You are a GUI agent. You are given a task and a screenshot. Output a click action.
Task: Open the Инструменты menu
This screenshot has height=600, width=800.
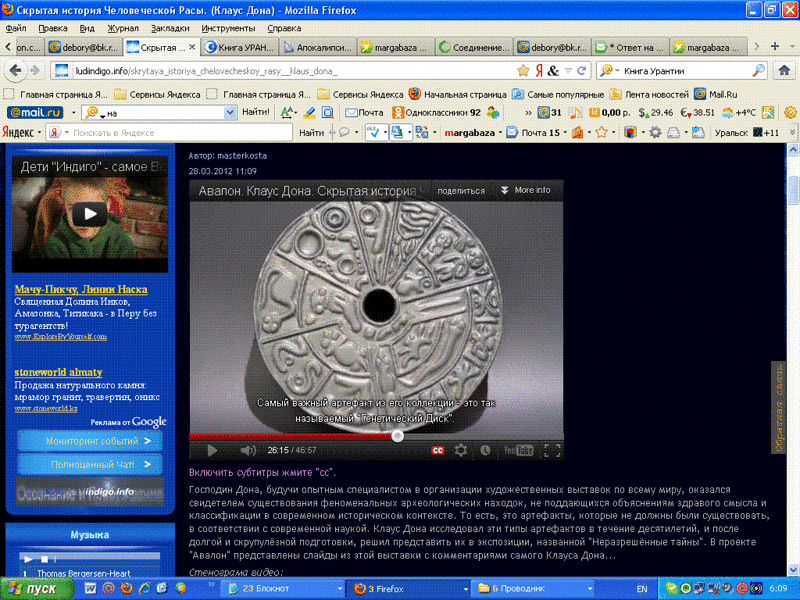228,28
